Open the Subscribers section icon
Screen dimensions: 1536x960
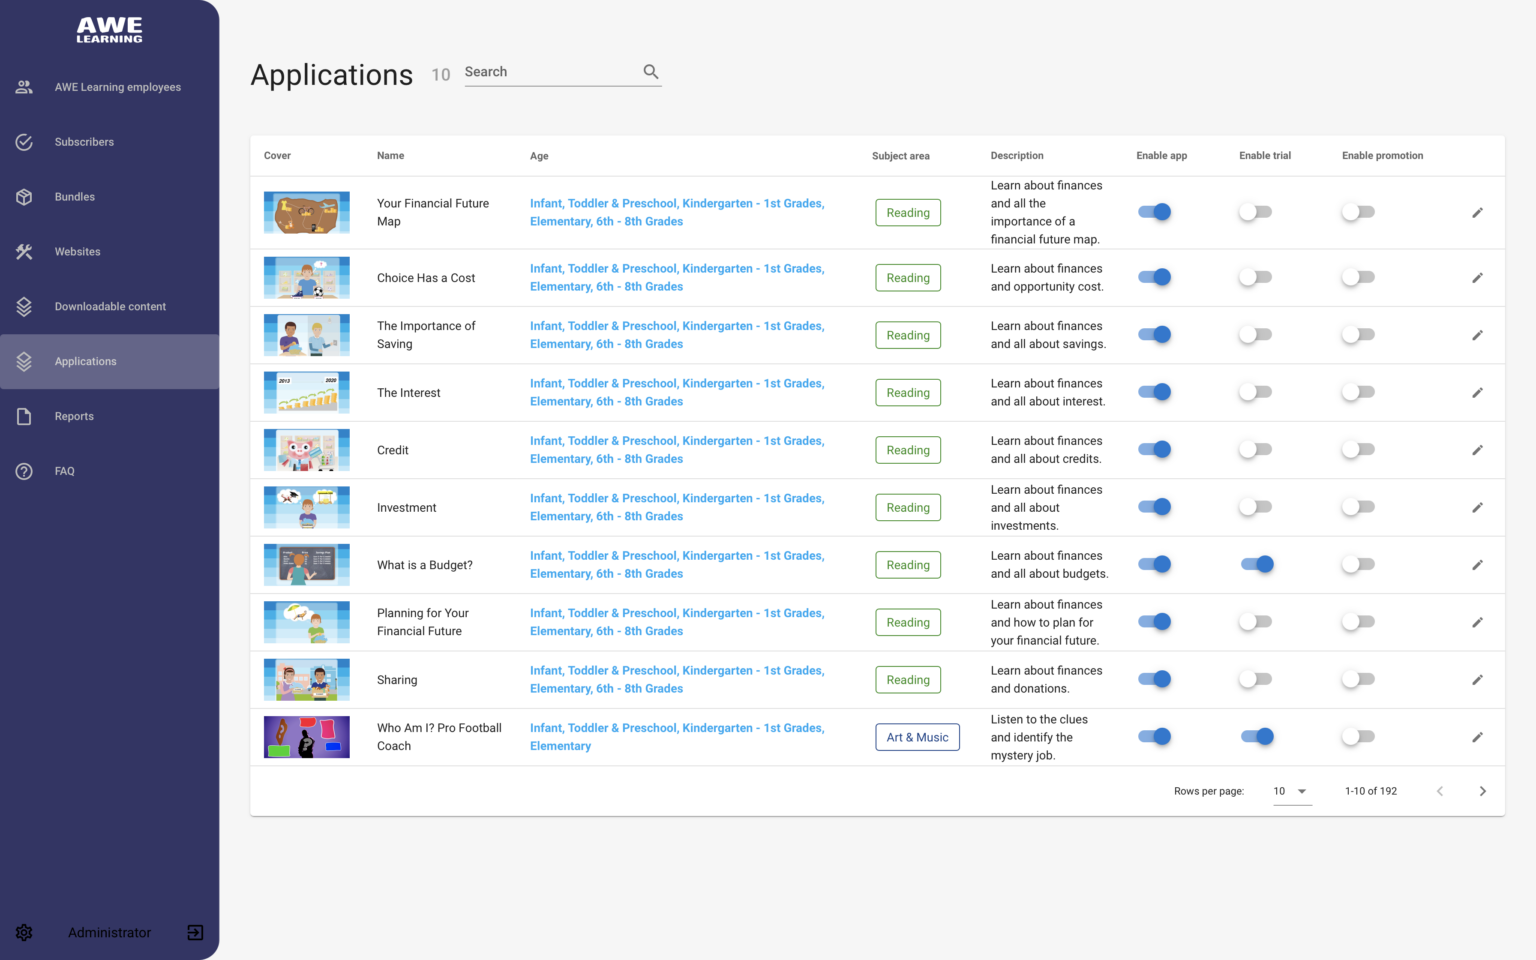[24, 142]
